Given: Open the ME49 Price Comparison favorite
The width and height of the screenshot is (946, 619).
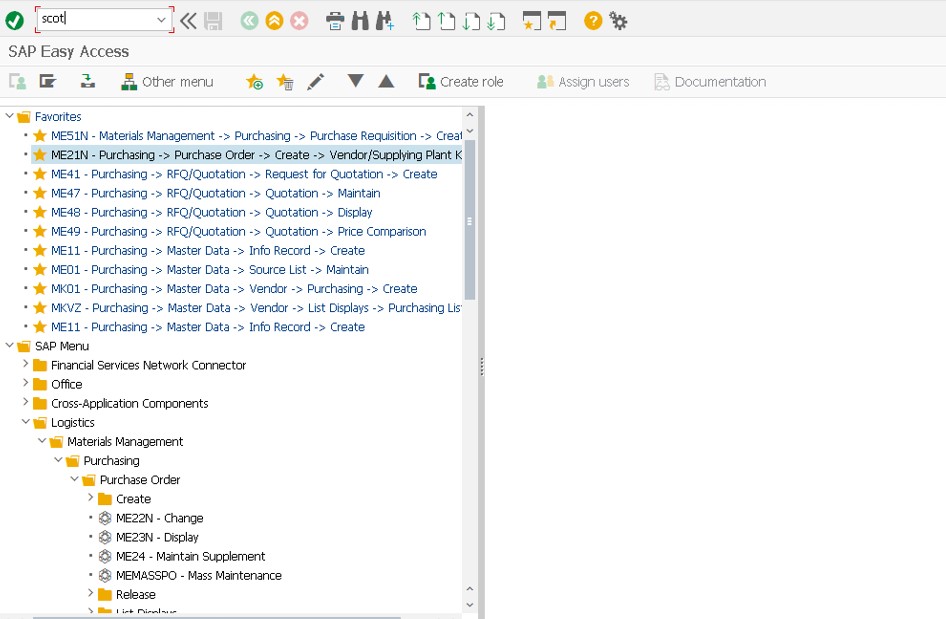Looking at the screenshot, I should (238, 232).
